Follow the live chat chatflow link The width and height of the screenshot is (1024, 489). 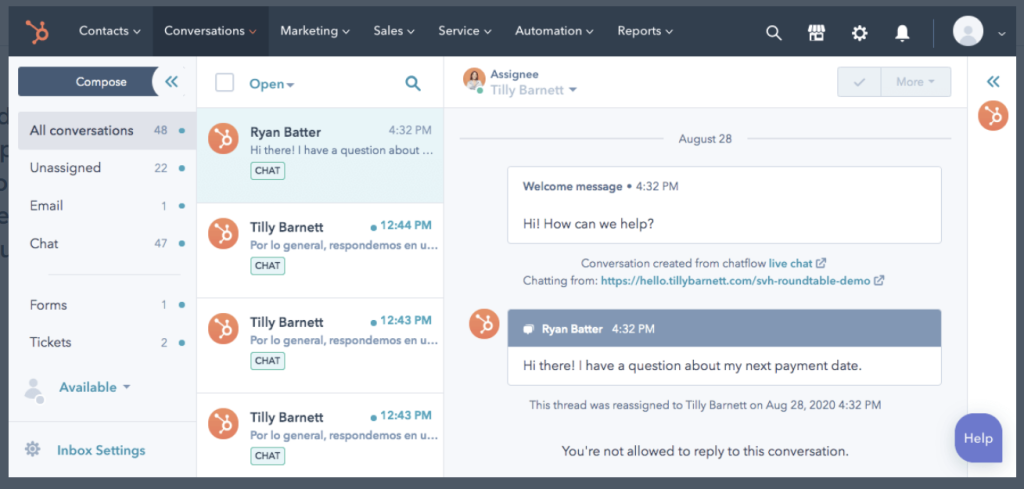(790, 264)
